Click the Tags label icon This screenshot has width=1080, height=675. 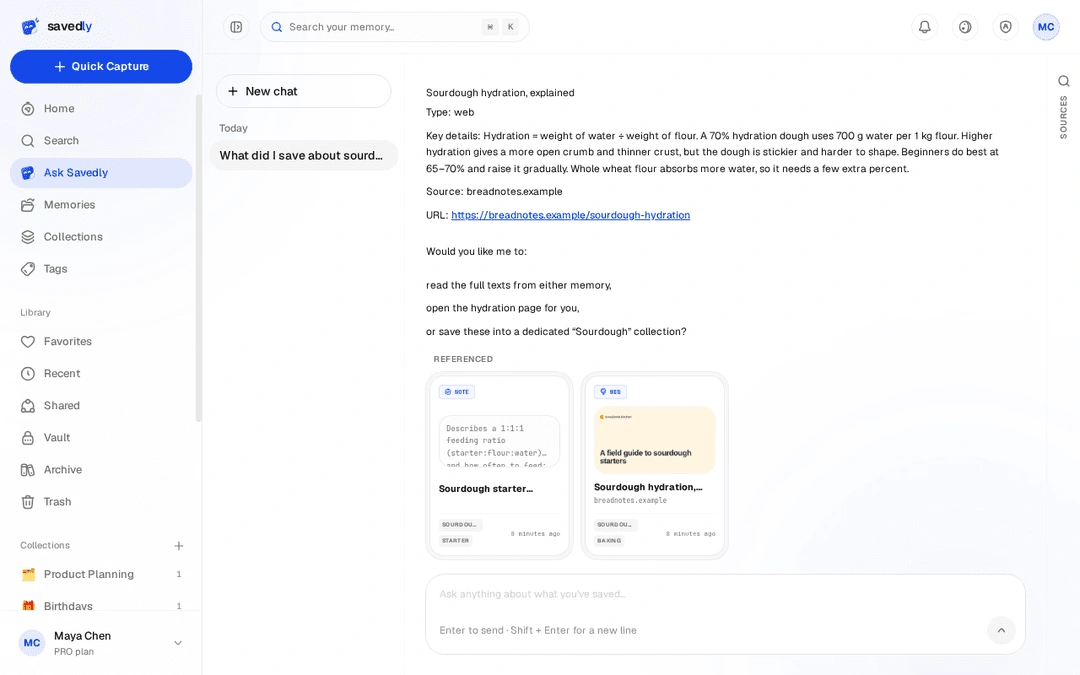pos(28,269)
